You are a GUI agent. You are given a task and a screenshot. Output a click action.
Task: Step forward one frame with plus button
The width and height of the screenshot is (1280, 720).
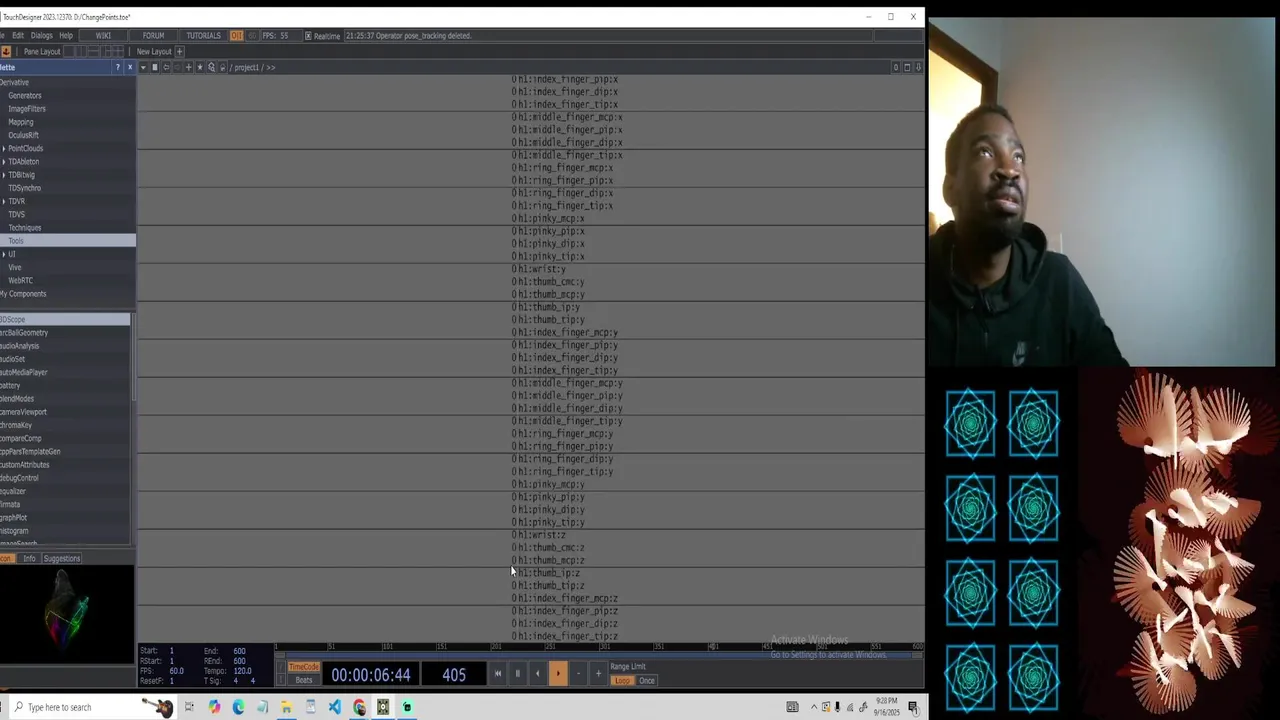pyautogui.click(x=598, y=674)
